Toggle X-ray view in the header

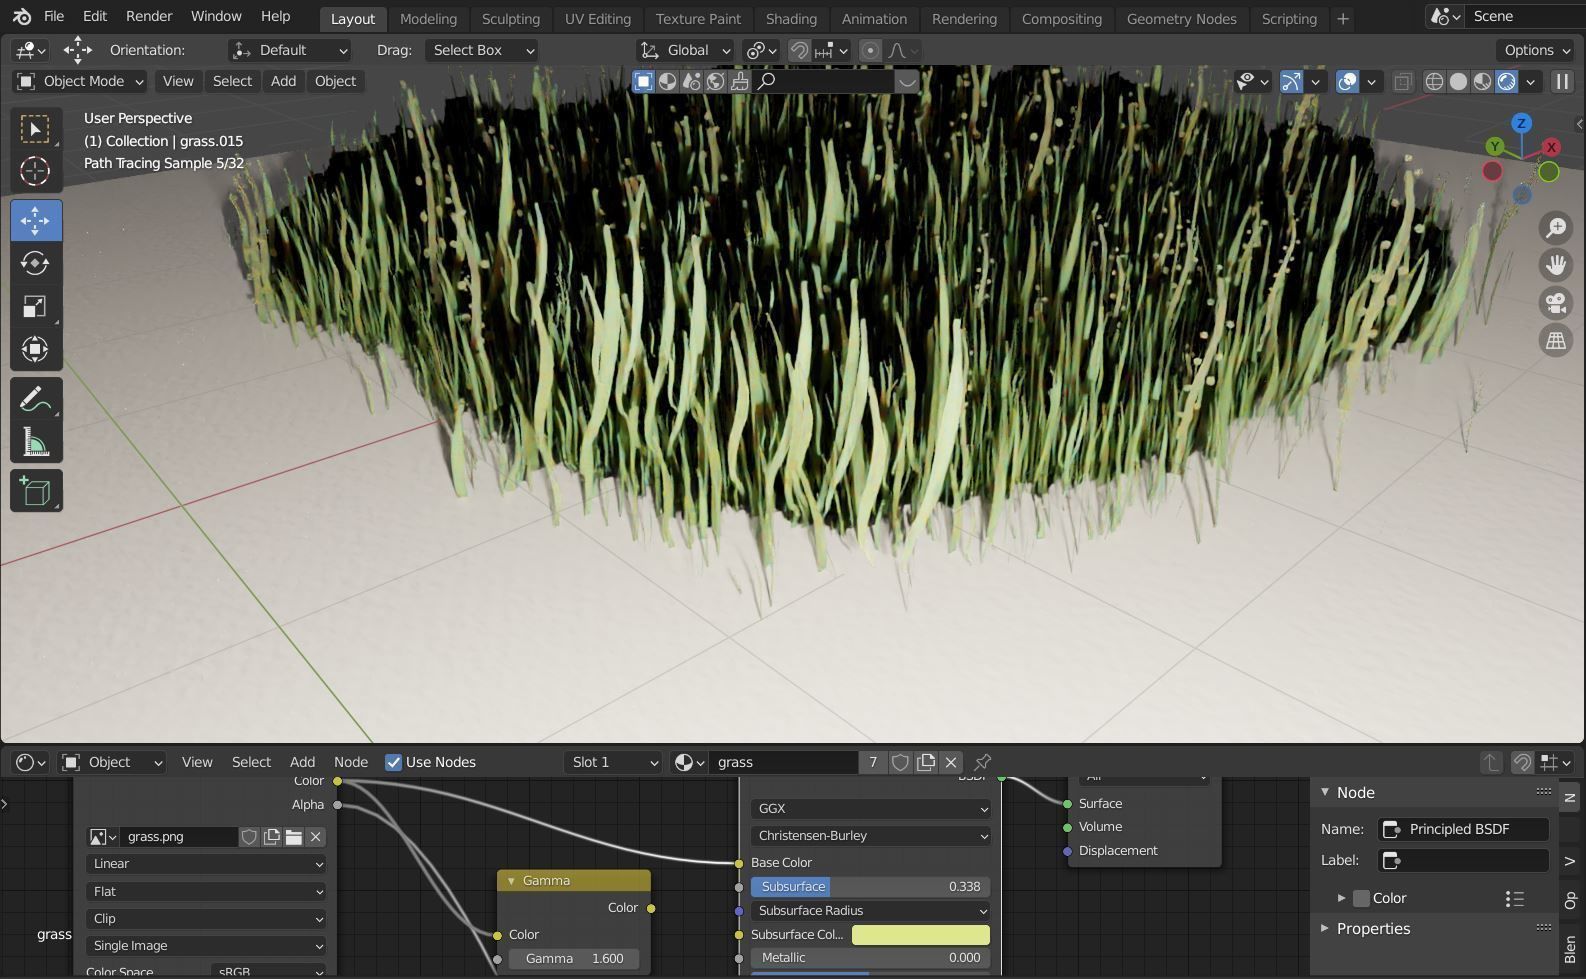[1403, 82]
